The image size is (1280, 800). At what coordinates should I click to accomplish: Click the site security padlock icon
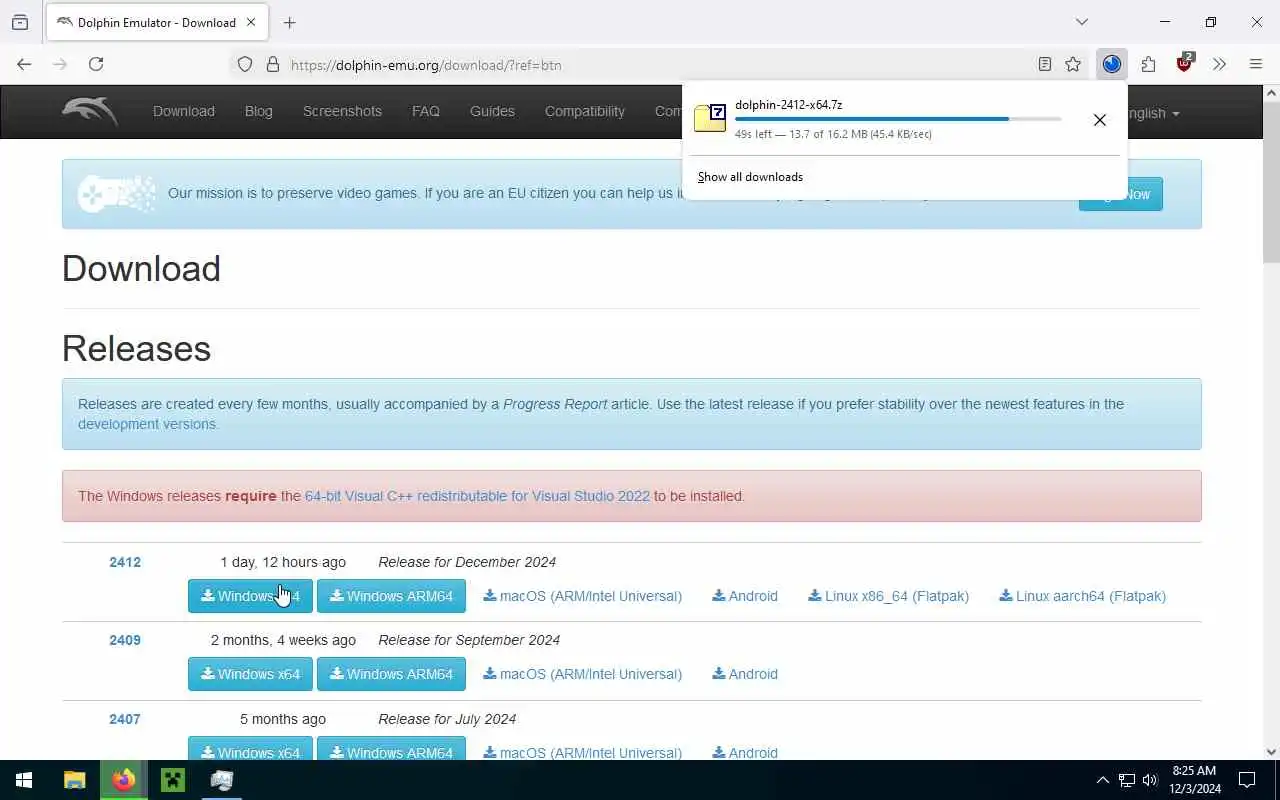tap(272, 64)
